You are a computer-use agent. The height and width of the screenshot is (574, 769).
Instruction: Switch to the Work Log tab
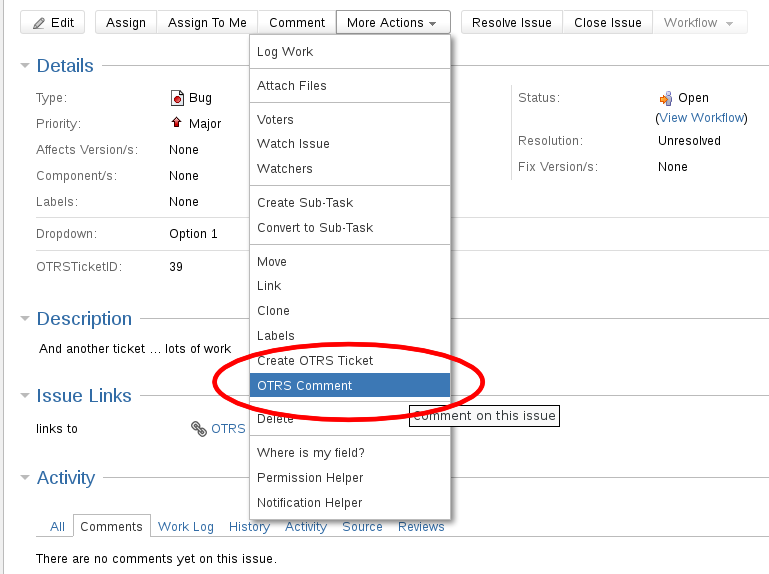coord(186,527)
